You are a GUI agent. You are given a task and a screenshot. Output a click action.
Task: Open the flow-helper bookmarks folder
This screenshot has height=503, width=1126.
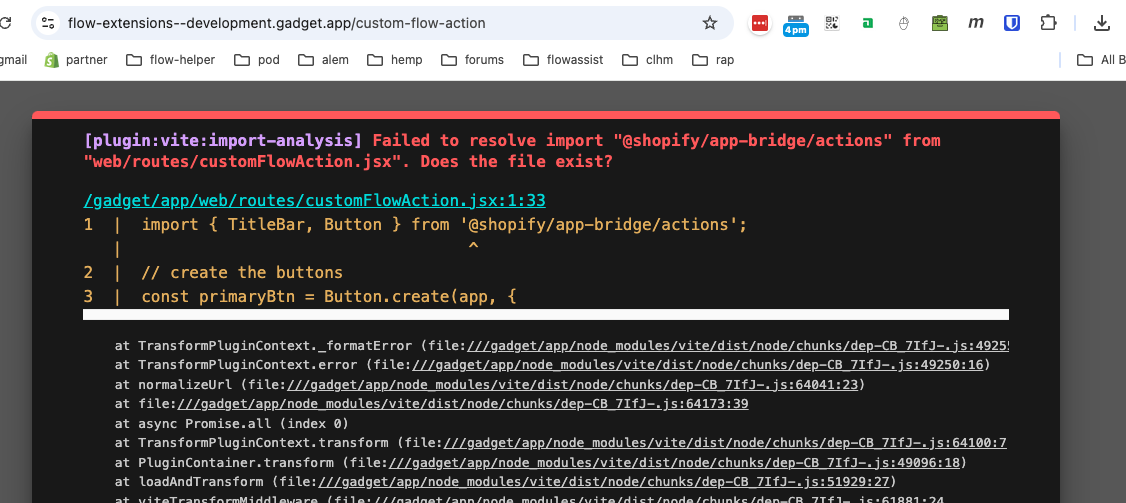[170, 60]
